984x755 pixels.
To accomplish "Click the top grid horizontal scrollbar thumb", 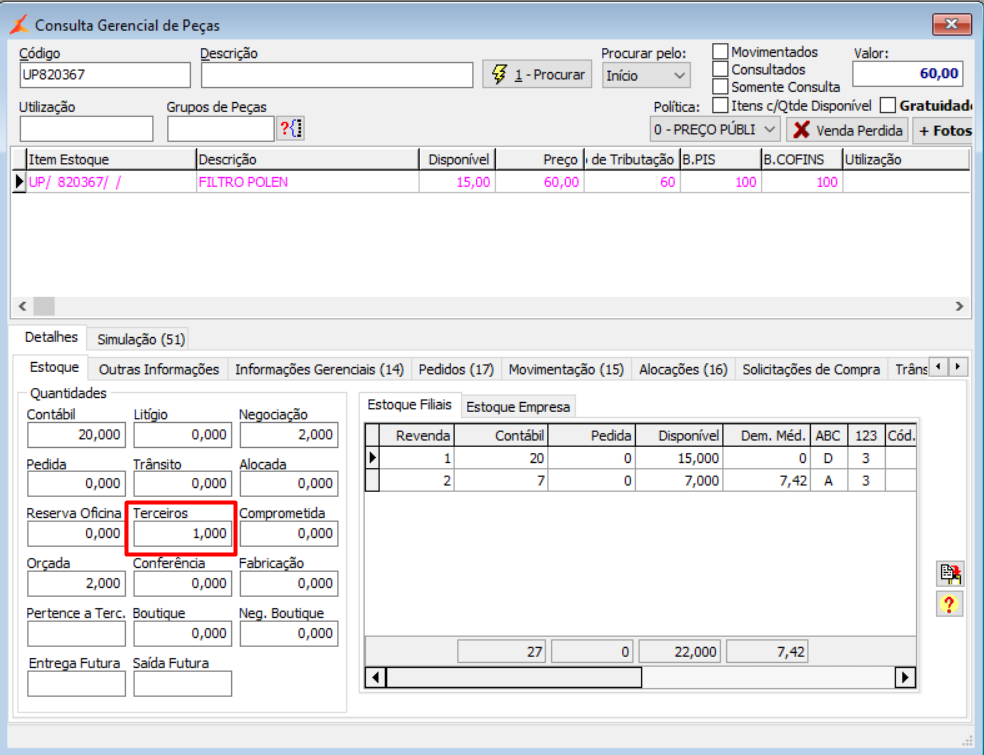I will 44,306.
